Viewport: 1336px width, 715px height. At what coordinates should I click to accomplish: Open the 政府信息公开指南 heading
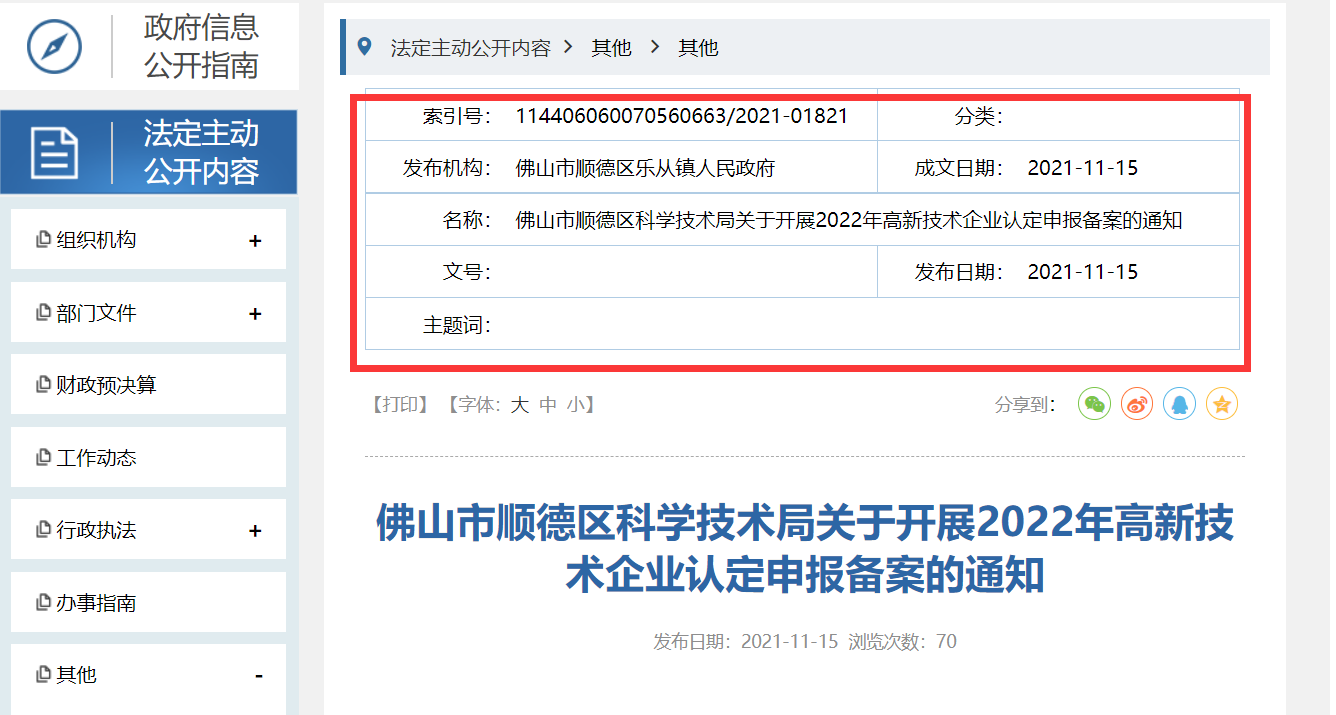pyautogui.click(x=201, y=46)
